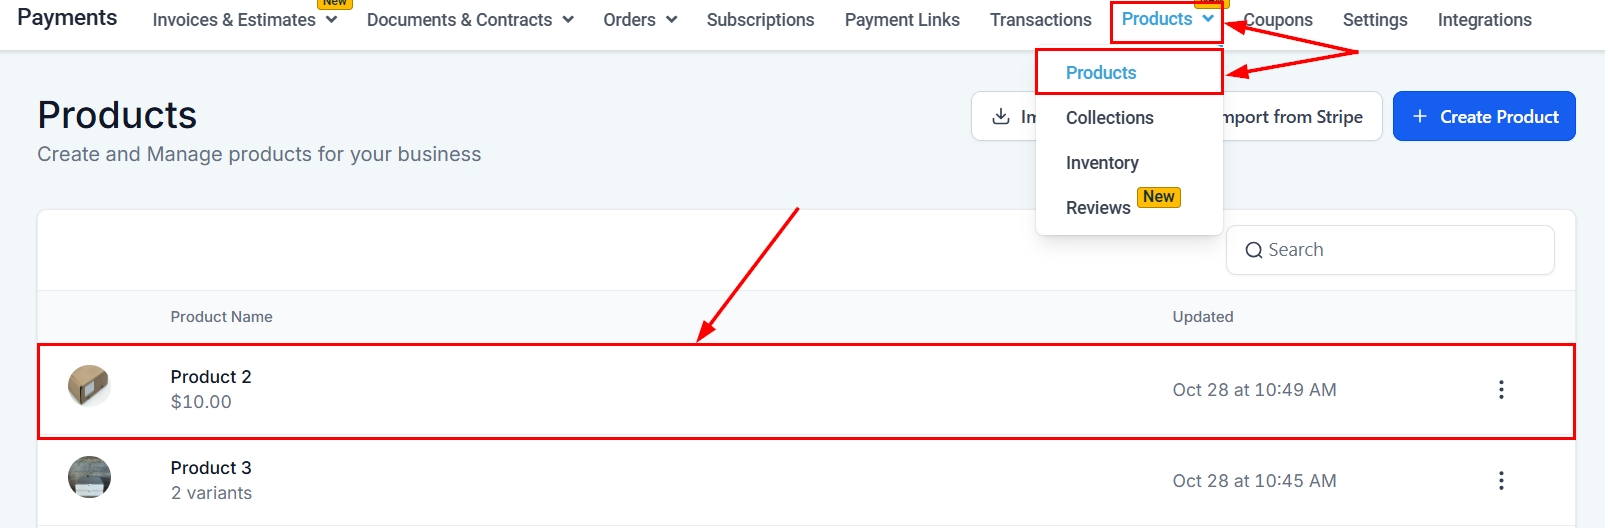Image resolution: width=1605 pixels, height=528 pixels.
Task: Expand Invoices & Estimates dropdown
Action: (x=331, y=20)
